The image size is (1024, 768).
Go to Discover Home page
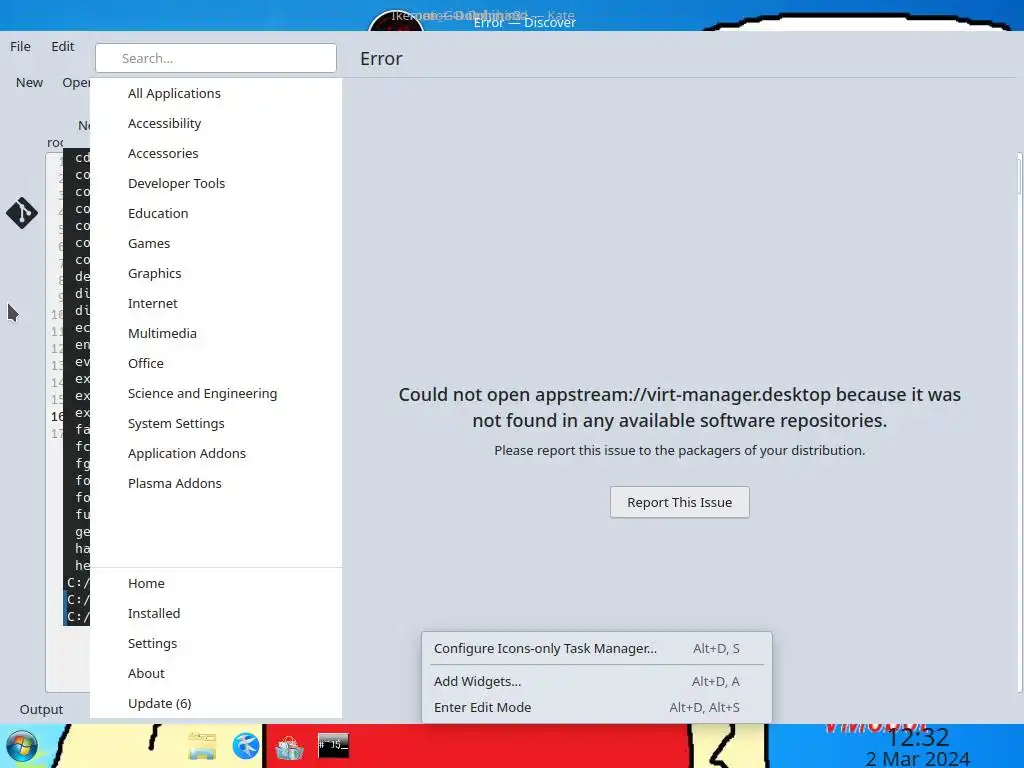coord(216,584)
